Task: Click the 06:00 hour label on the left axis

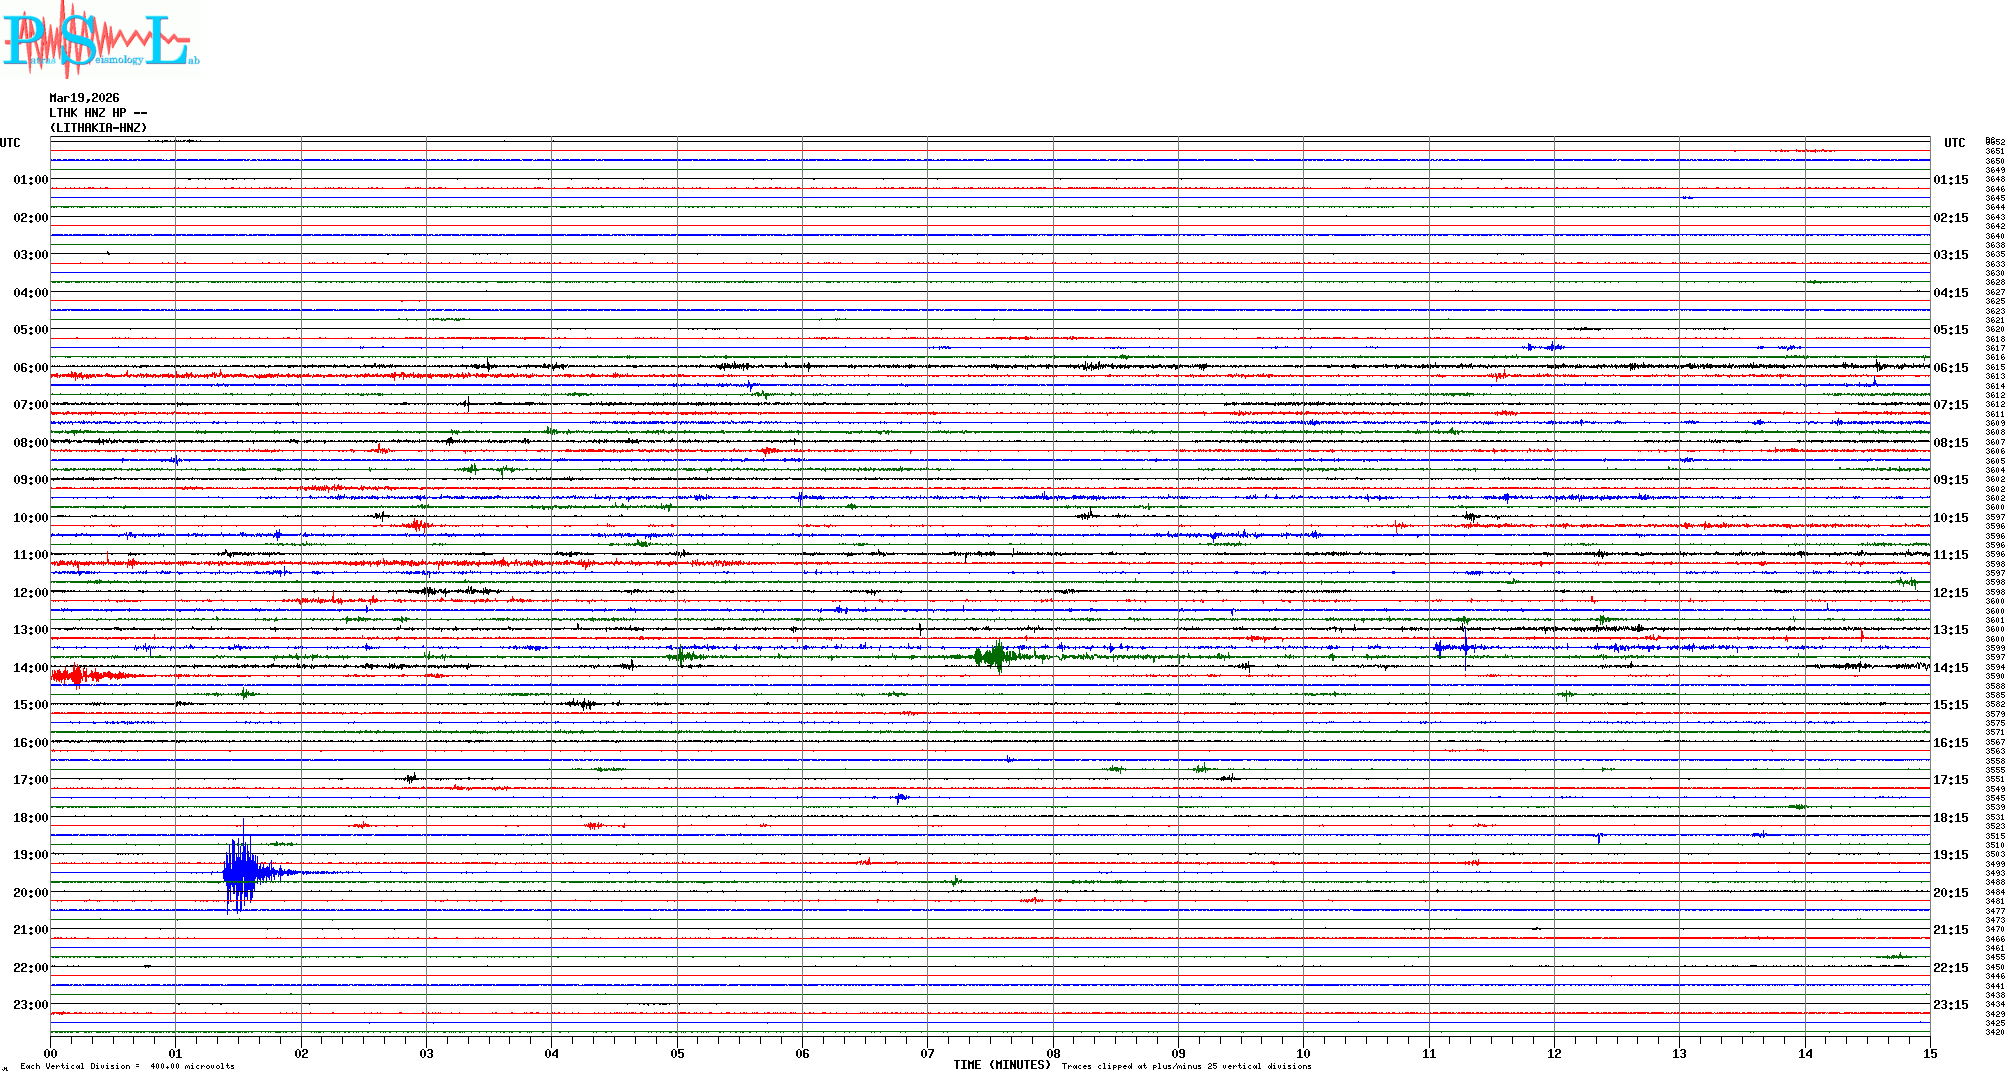Action: tap(30, 368)
